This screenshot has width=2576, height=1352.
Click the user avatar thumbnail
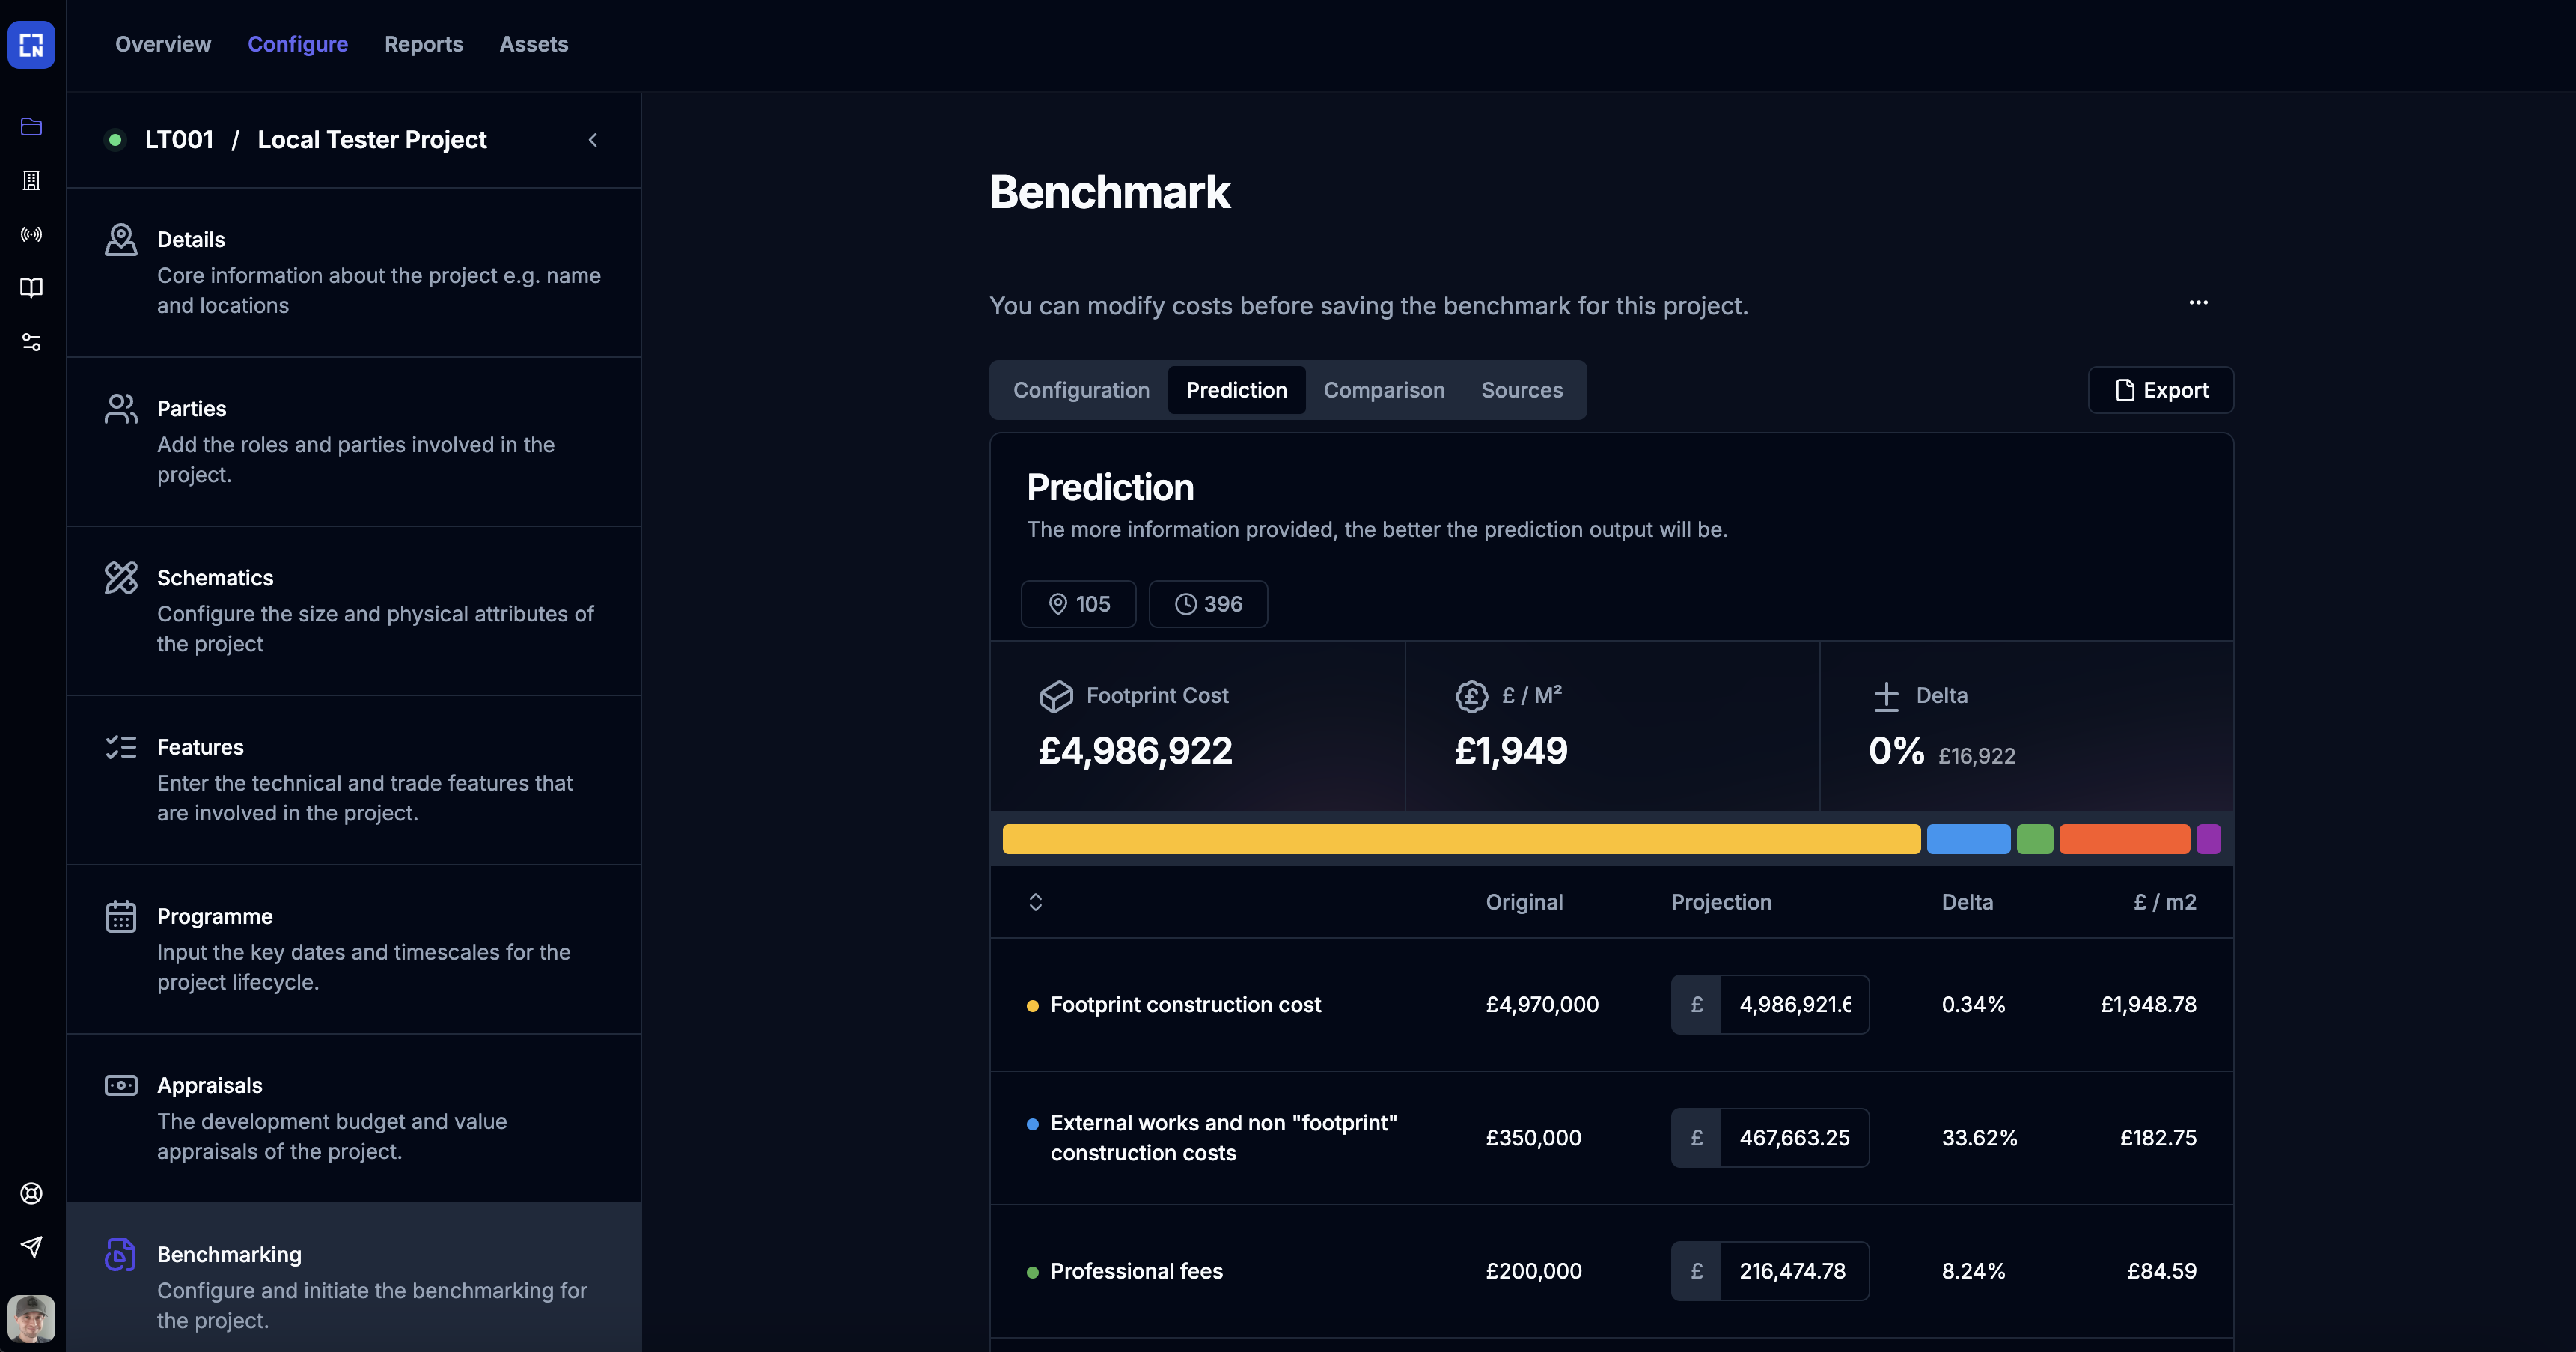coord(31,1319)
